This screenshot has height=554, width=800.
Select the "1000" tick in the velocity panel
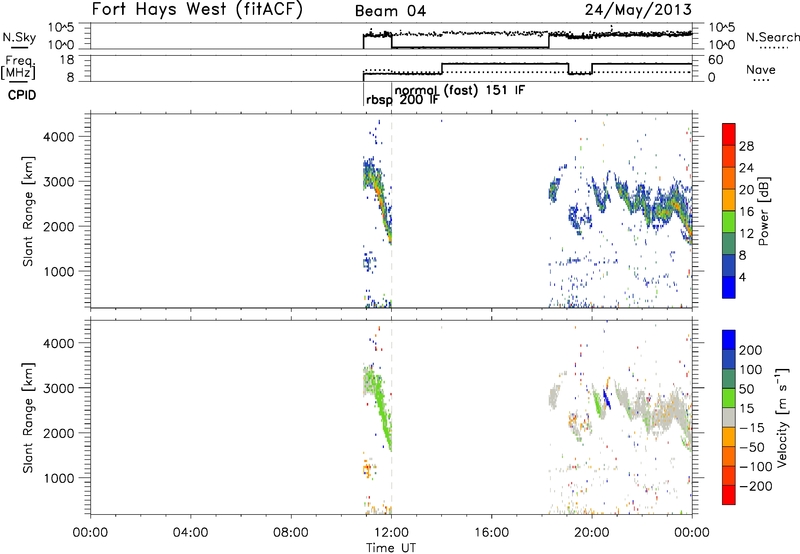coord(58,478)
